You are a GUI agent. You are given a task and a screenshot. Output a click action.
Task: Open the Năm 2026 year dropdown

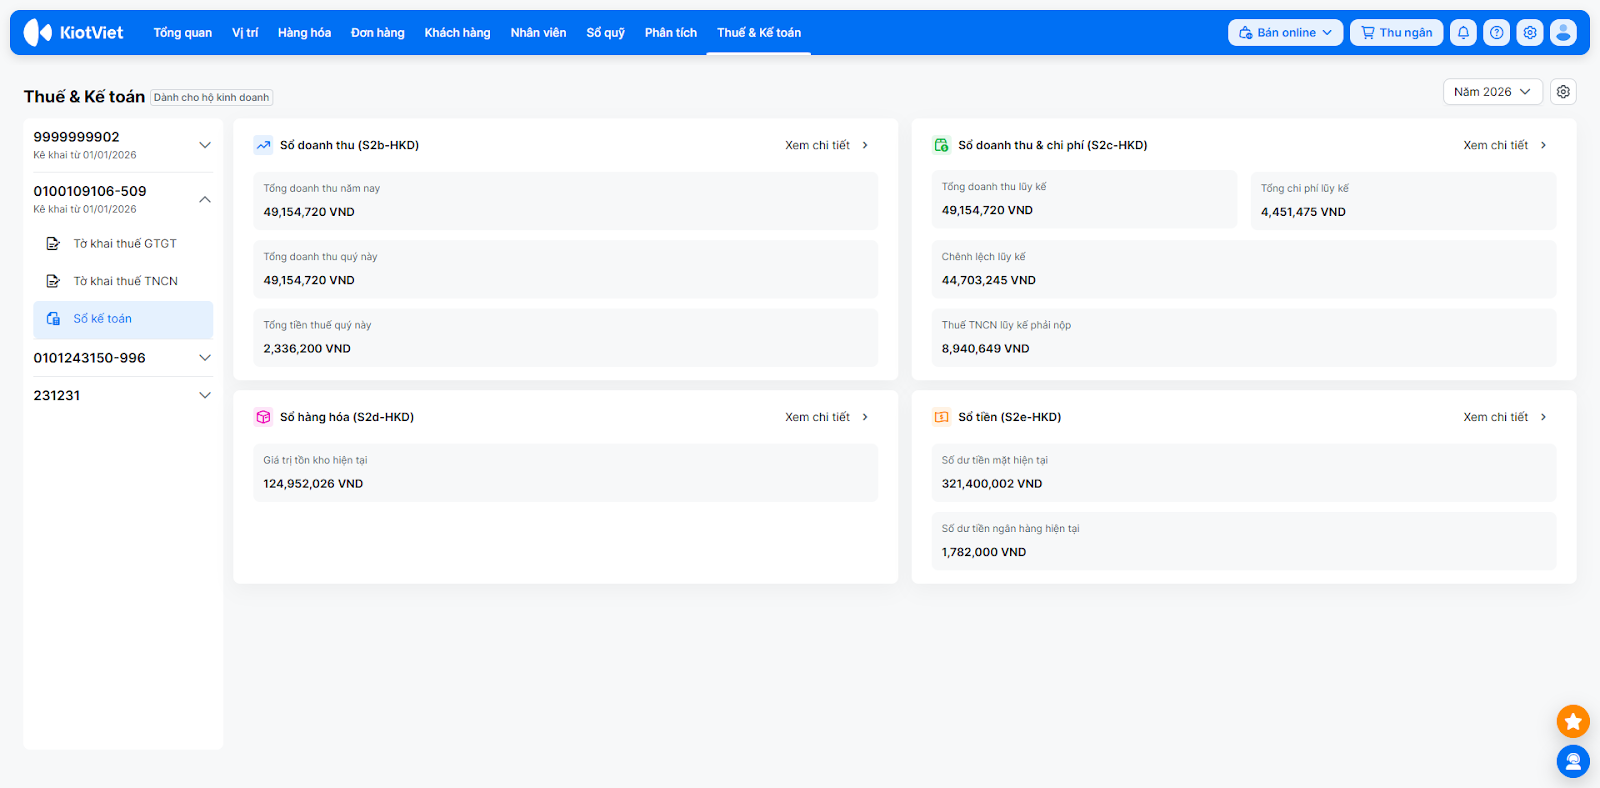tap(1492, 92)
